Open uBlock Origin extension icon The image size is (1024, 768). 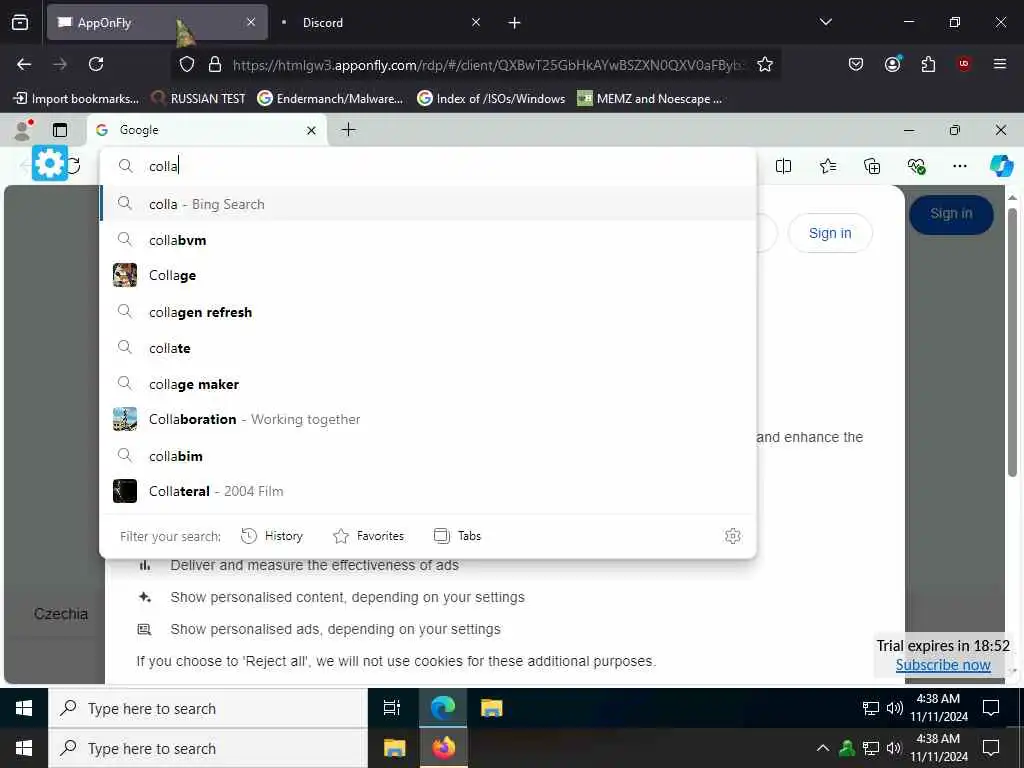point(964,64)
